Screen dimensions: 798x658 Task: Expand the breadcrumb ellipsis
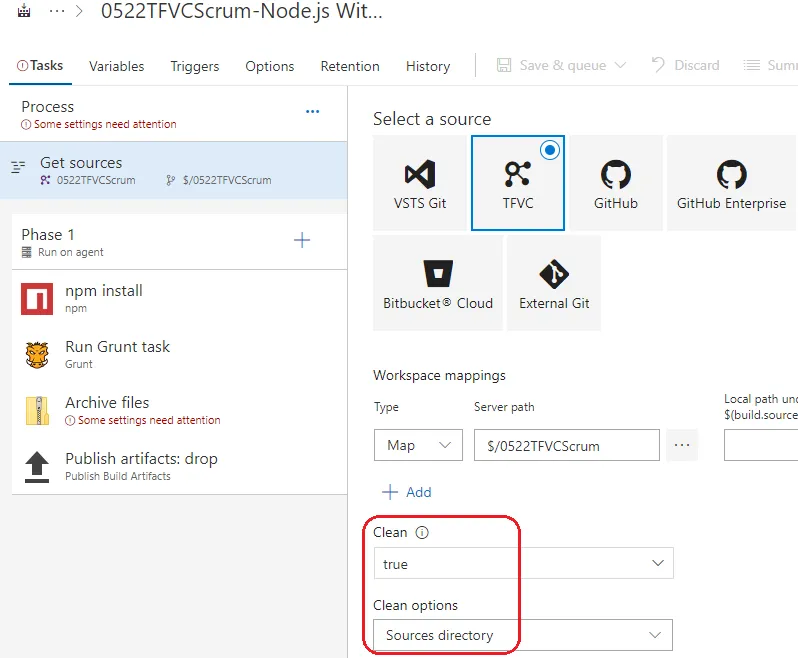(56, 11)
